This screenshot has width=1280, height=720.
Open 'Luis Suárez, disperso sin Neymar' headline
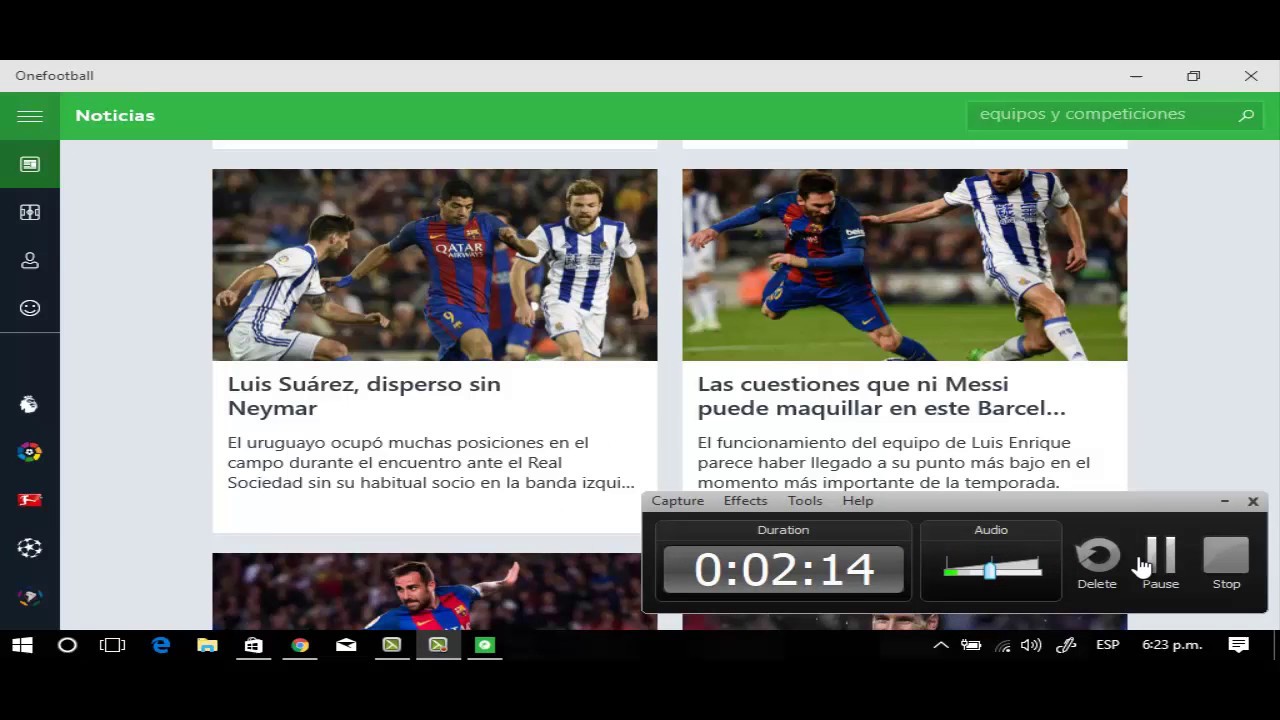(x=364, y=396)
